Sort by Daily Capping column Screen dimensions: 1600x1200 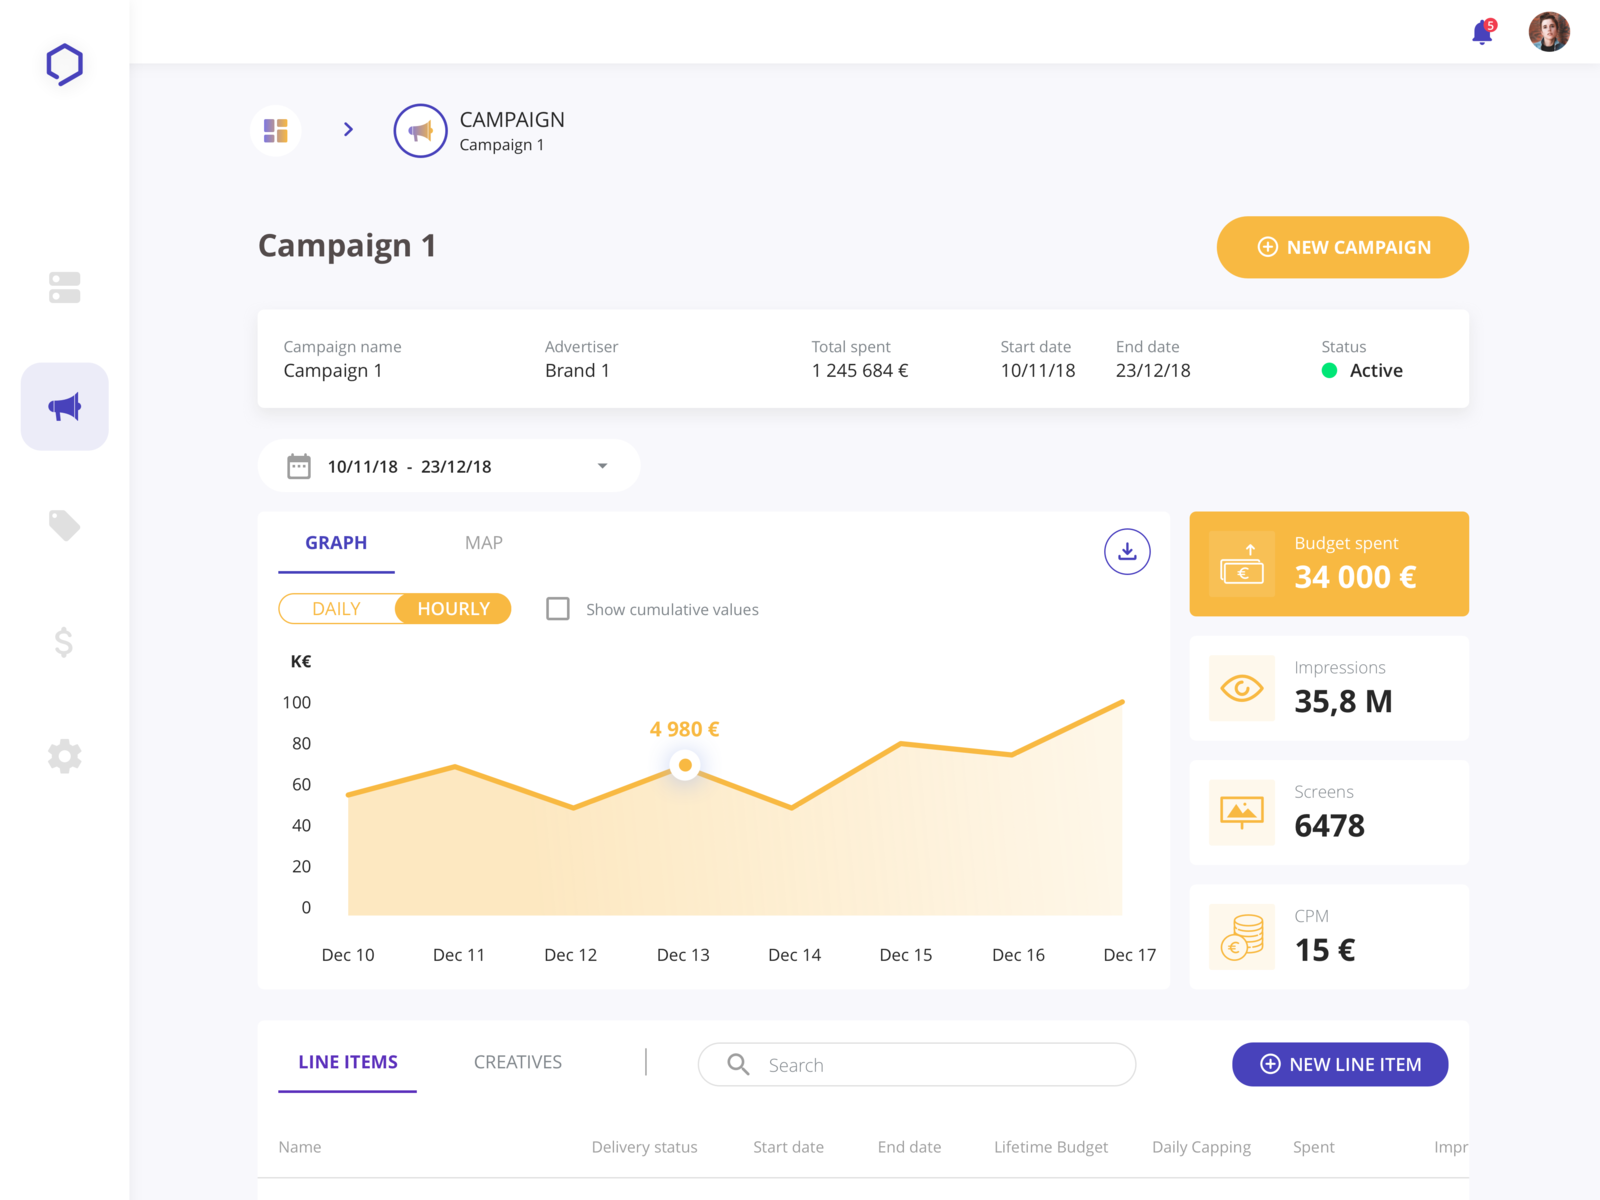click(1202, 1147)
